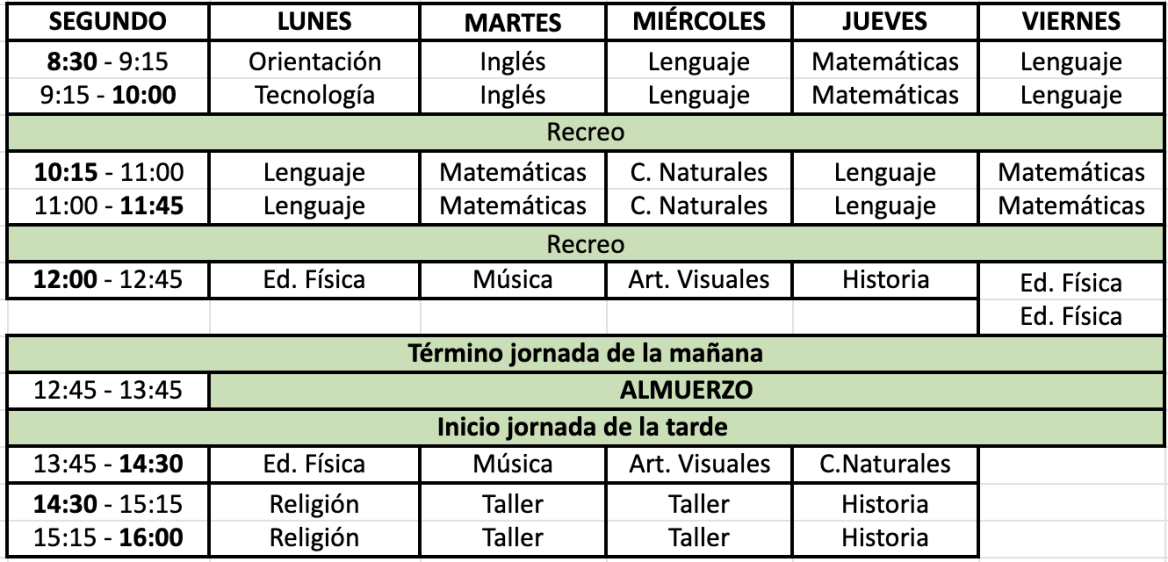Click the VIERNES column header
The image size is (1168, 562).
tap(1071, 22)
